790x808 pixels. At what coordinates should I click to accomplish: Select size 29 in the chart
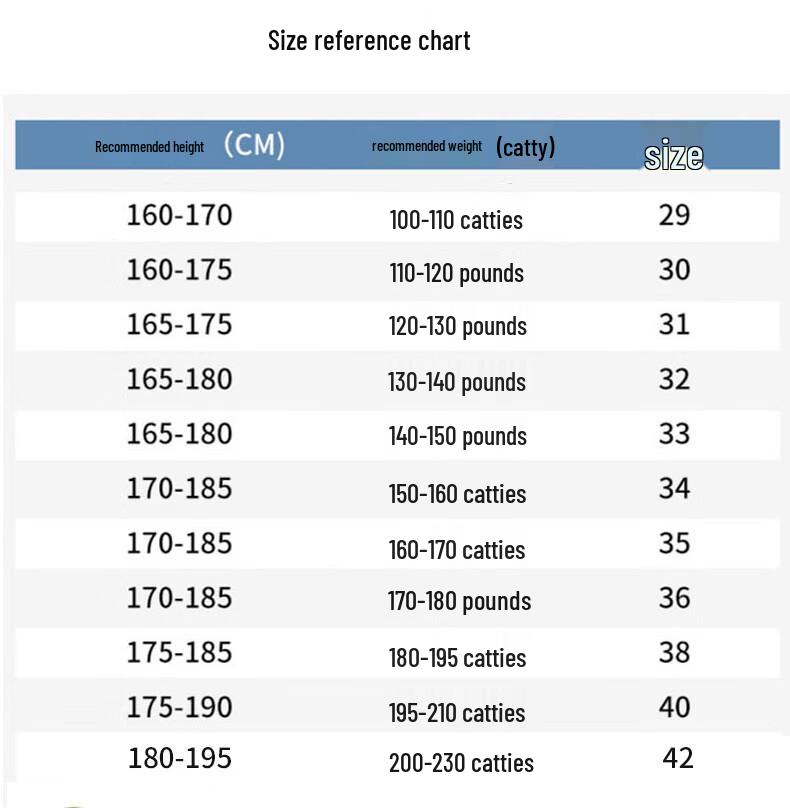pyautogui.click(x=674, y=215)
